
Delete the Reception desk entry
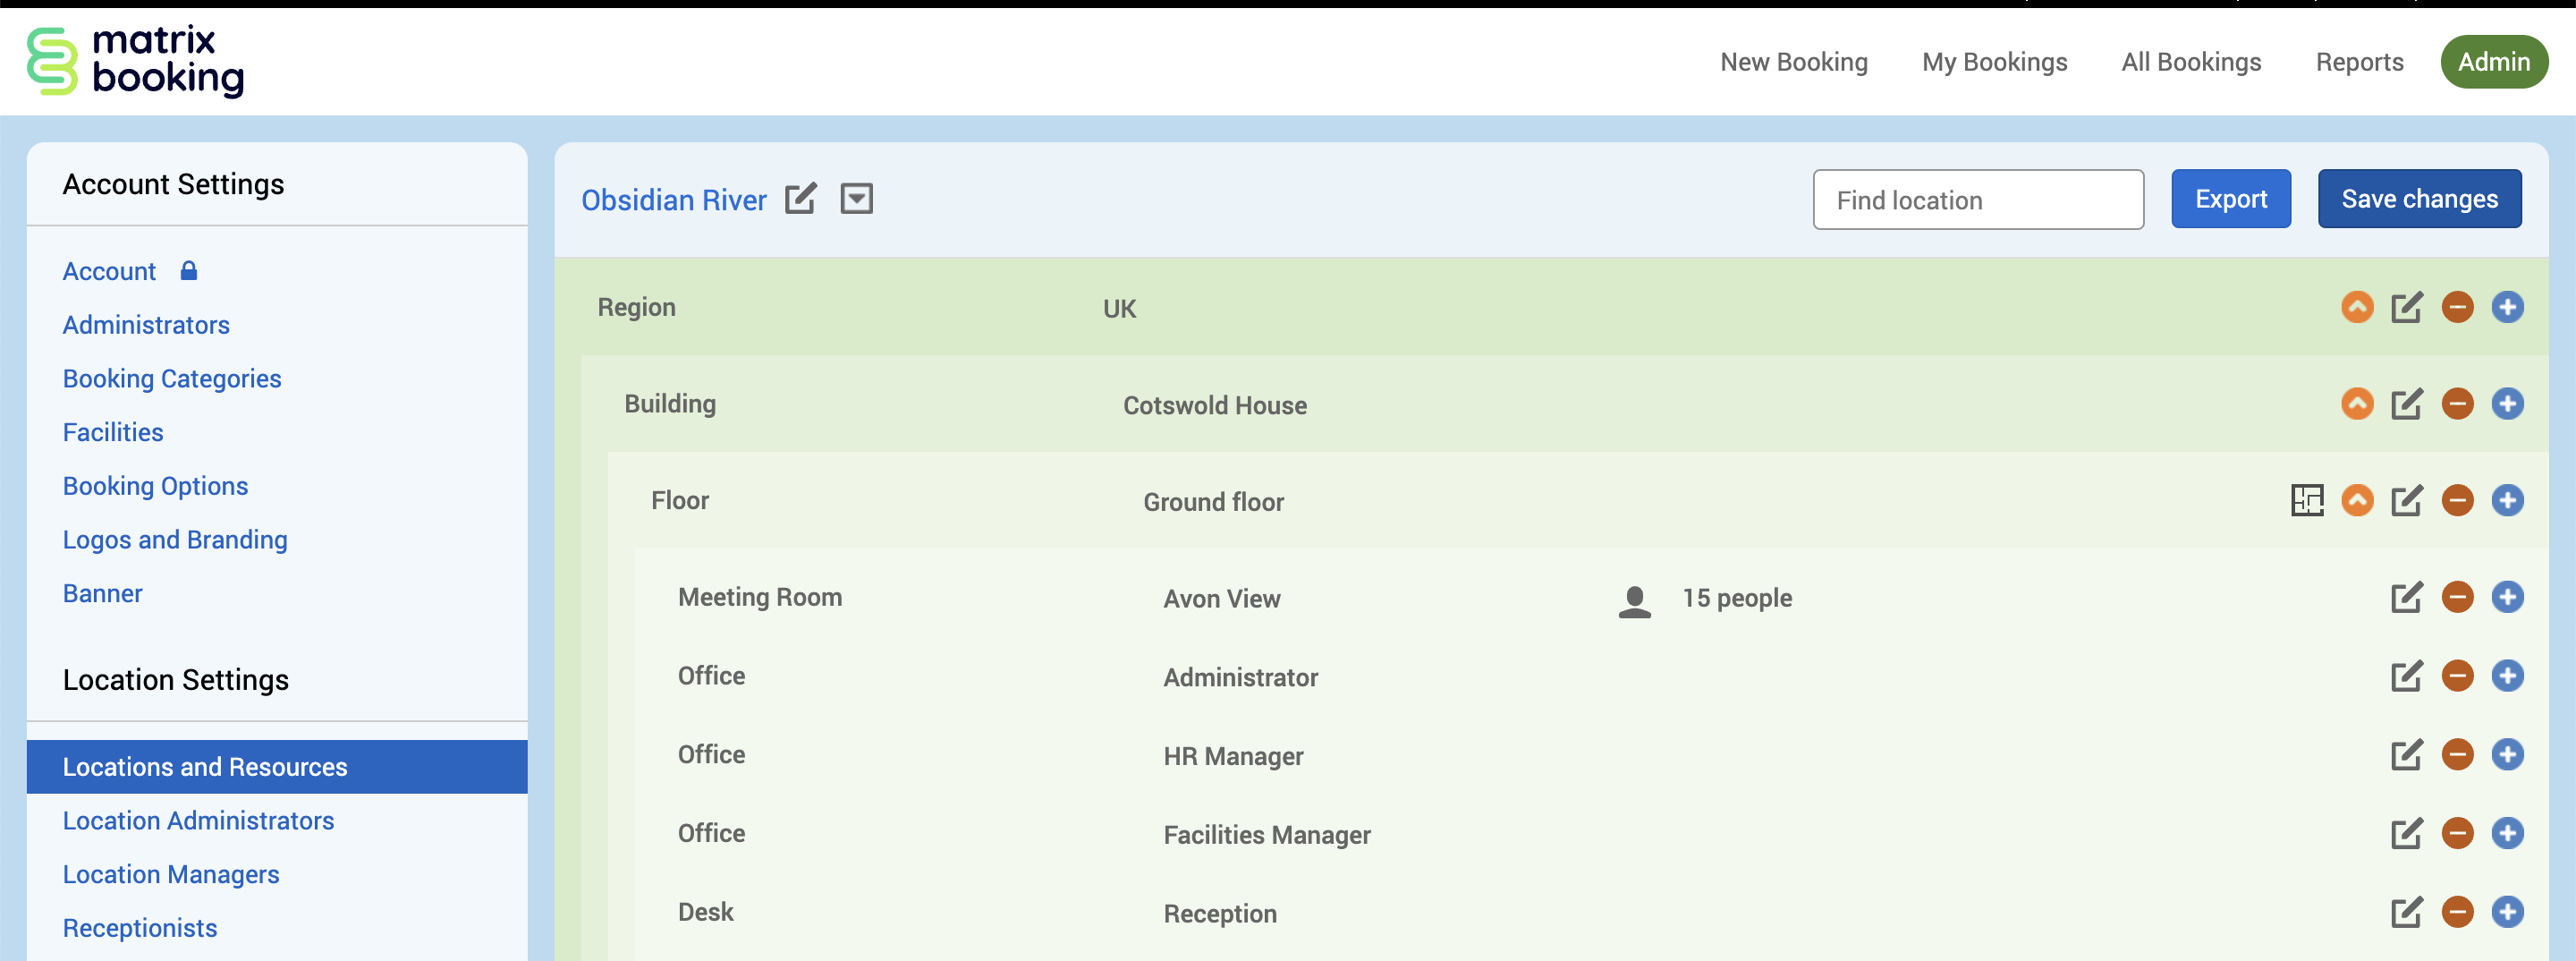coord(2457,911)
